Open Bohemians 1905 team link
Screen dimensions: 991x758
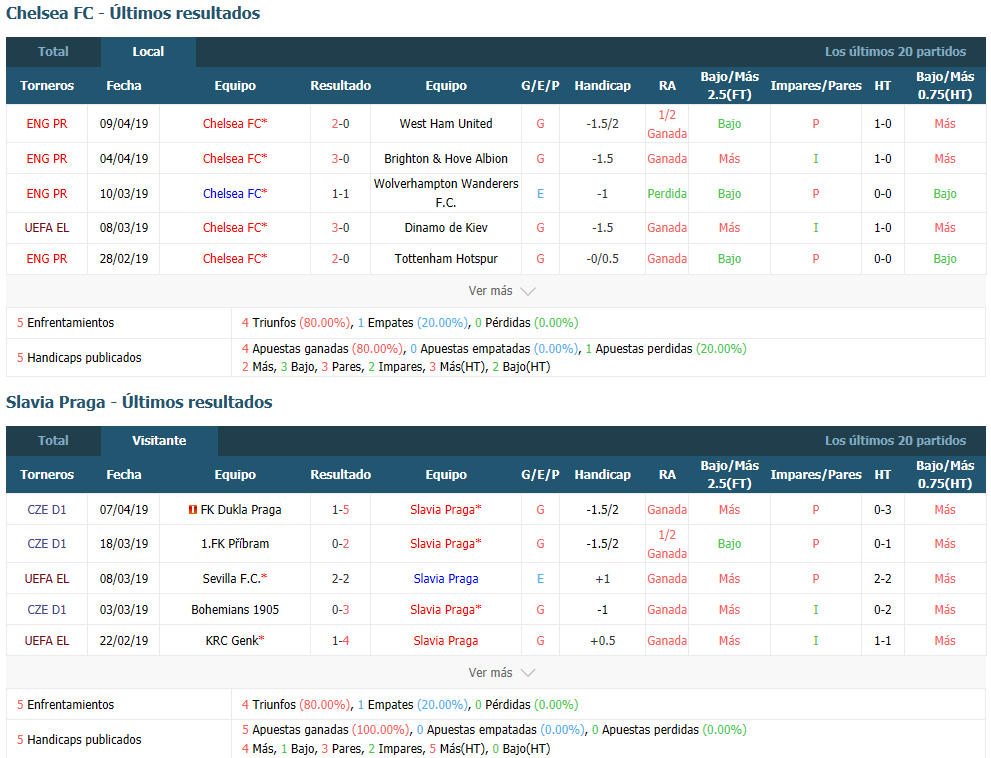coord(234,609)
